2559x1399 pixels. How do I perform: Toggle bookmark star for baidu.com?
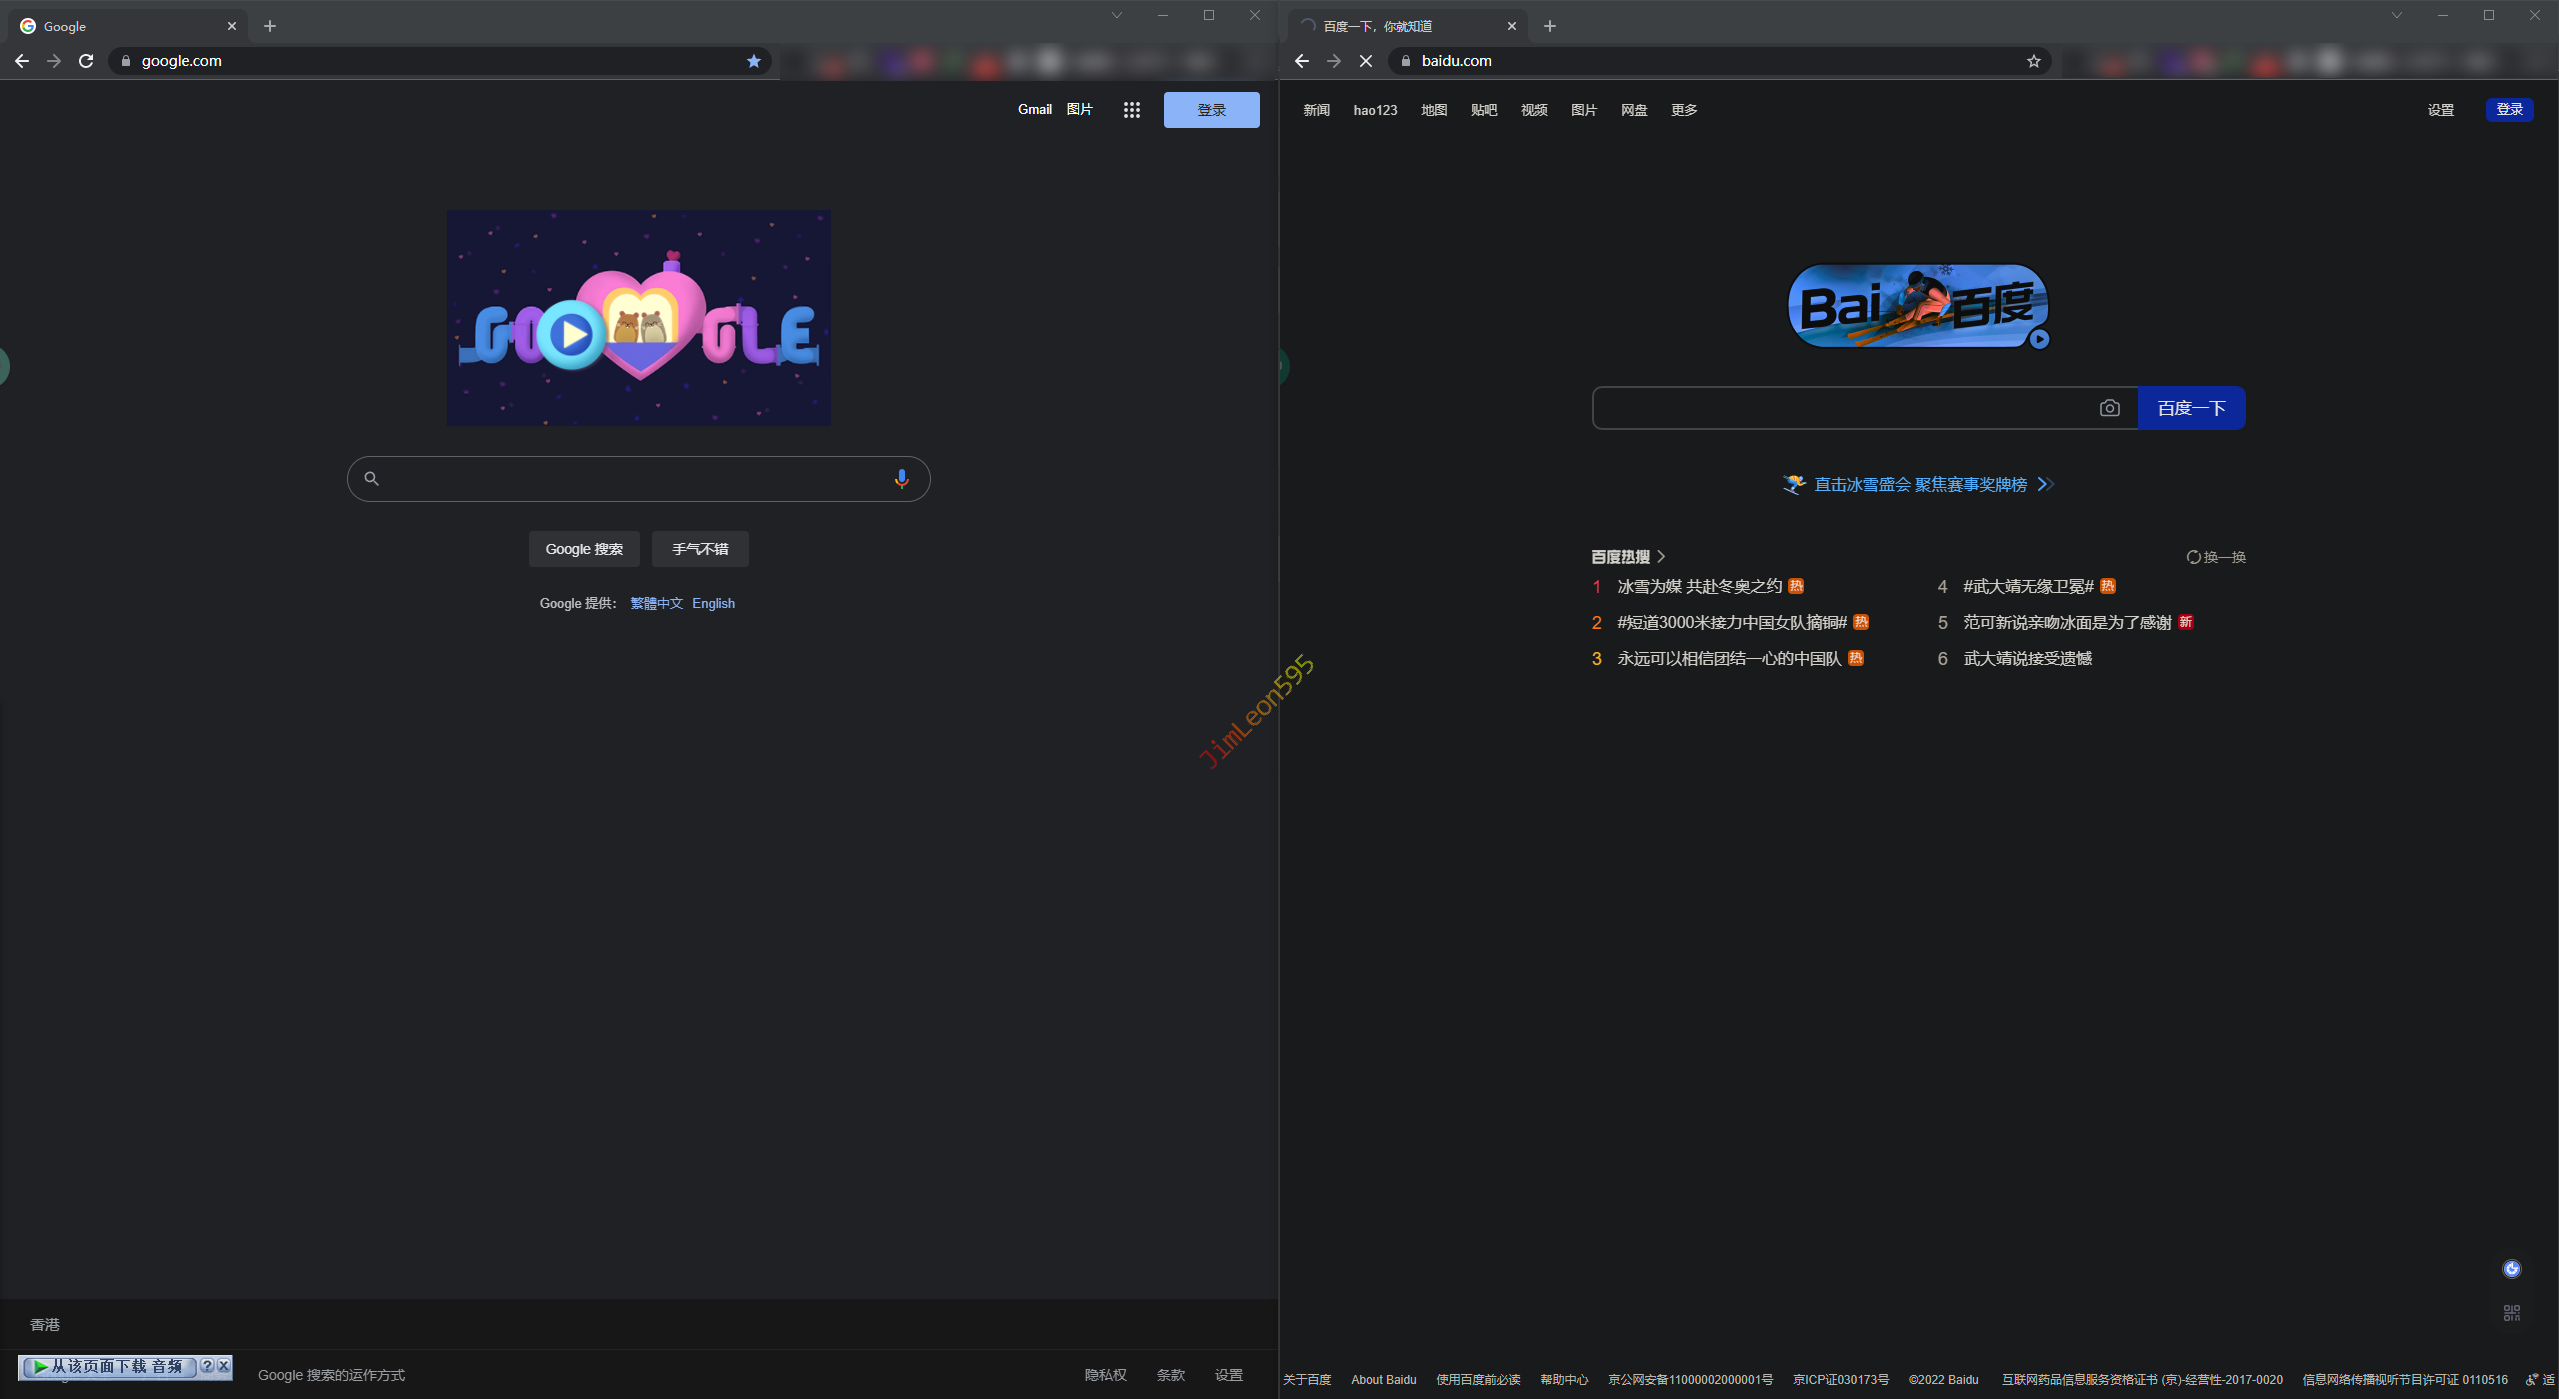2033,61
